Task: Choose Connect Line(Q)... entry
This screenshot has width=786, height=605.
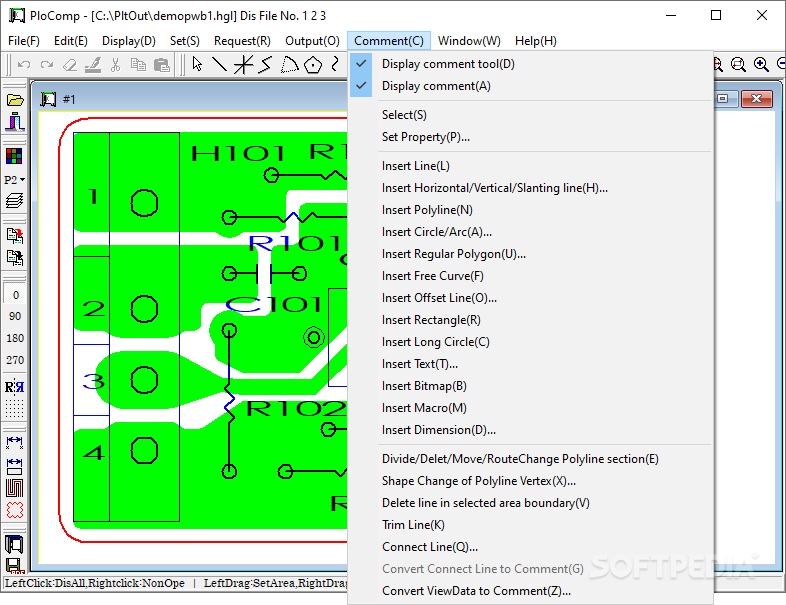Action: pos(530,547)
